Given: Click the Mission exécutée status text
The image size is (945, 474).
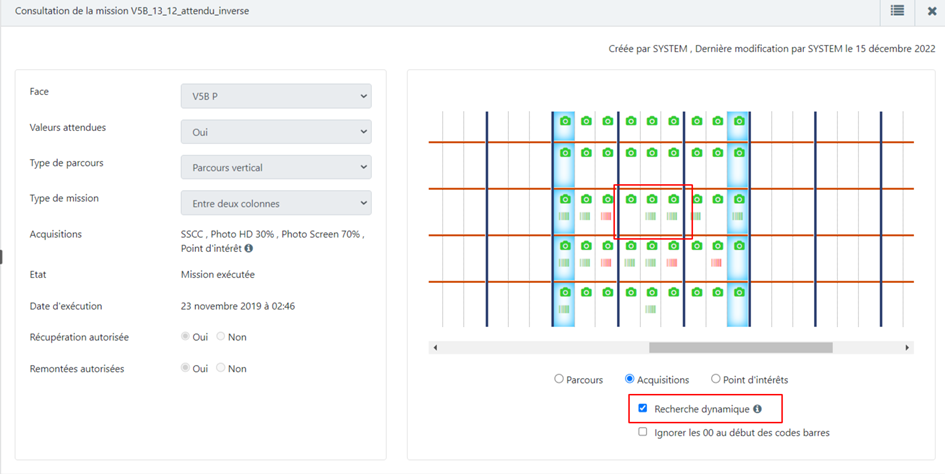Looking at the screenshot, I should pos(218,274).
